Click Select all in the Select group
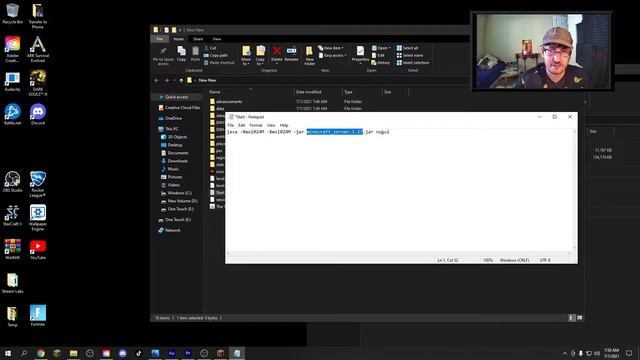 pos(407,48)
